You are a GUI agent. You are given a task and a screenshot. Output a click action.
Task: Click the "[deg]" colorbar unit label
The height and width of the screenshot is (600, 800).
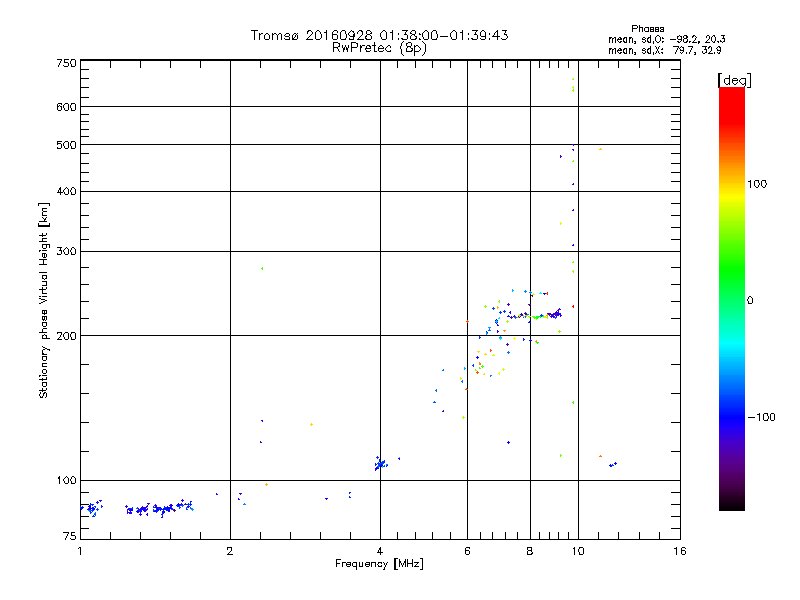734,80
